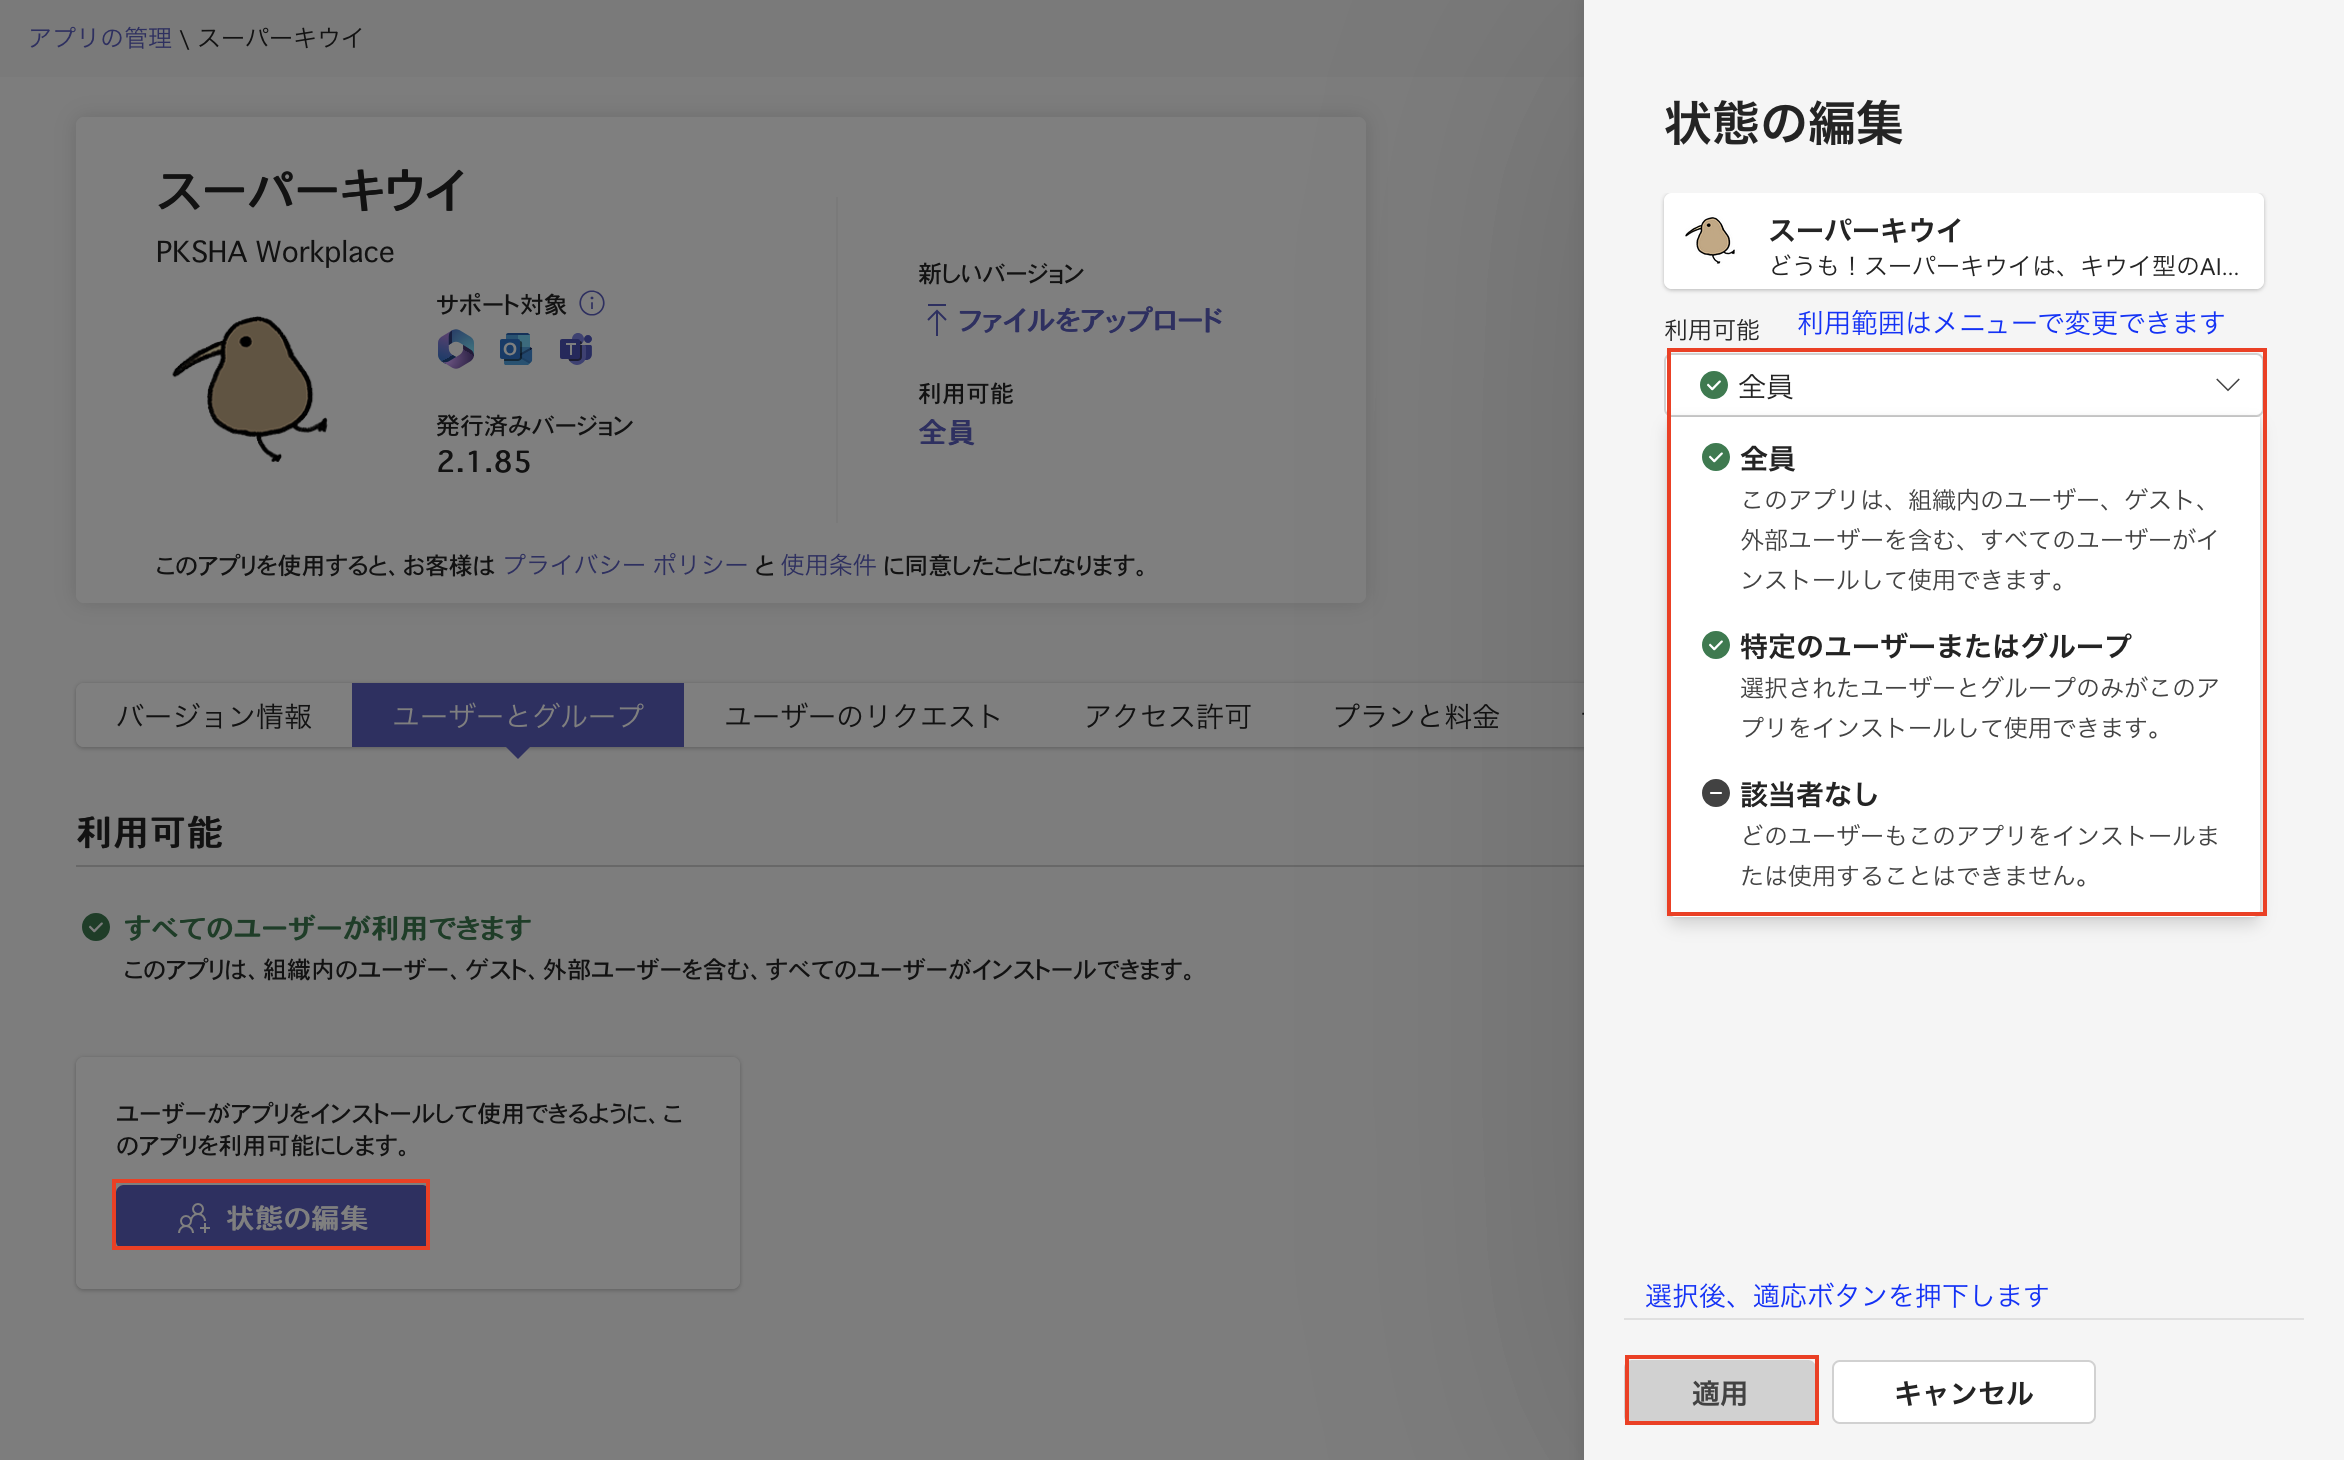This screenshot has width=2344, height=1460.
Task: Click the upload arrow icon
Action: pos(936,320)
